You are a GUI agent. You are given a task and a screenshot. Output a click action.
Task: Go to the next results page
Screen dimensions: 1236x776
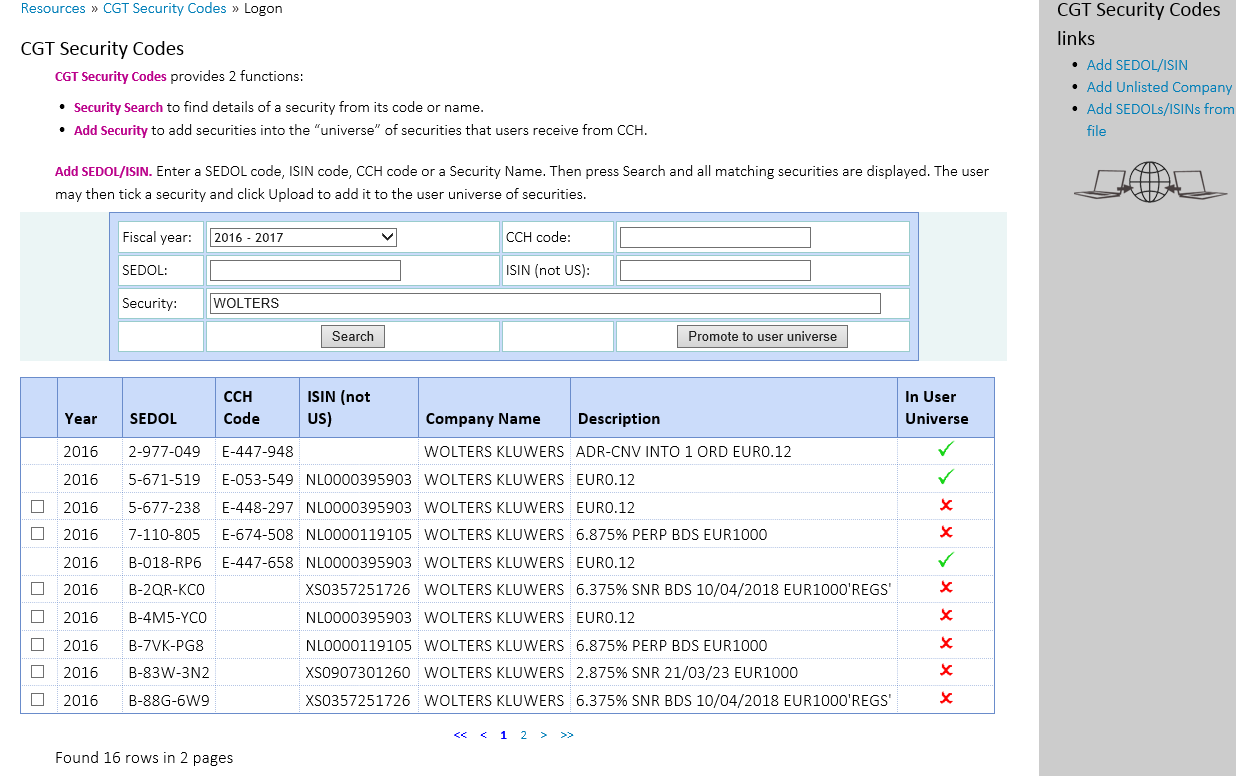pos(544,735)
